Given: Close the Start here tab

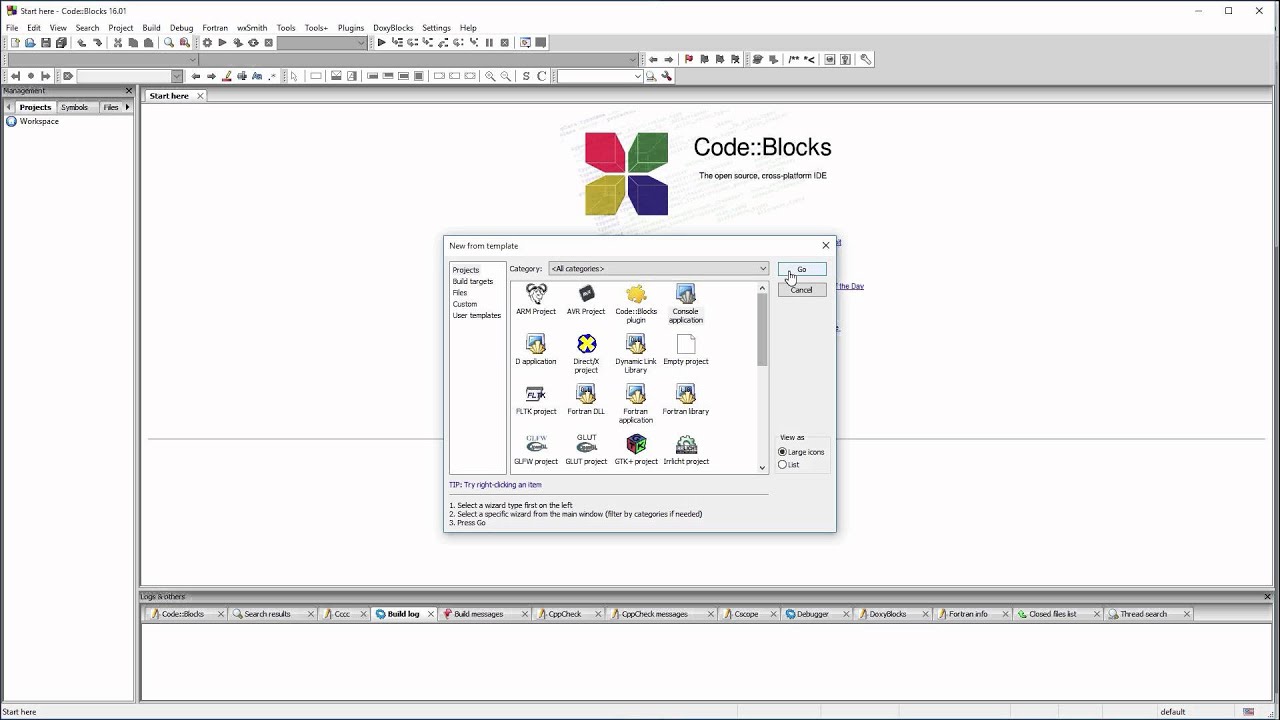Looking at the screenshot, I should pos(200,96).
